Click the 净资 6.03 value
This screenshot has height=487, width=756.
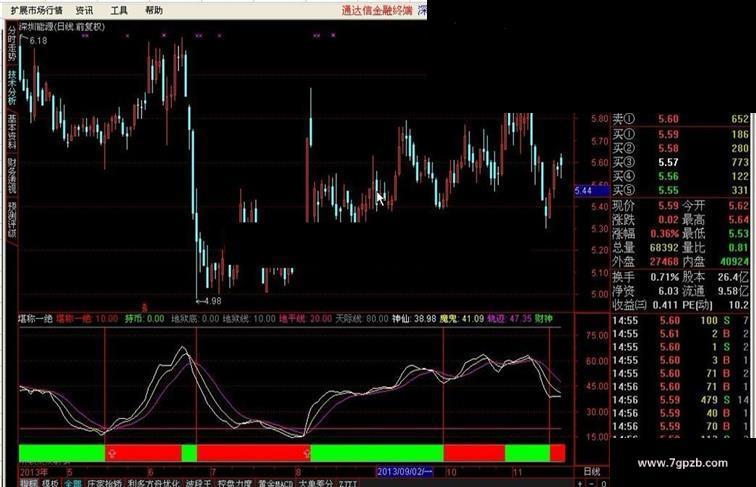tap(668, 291)
